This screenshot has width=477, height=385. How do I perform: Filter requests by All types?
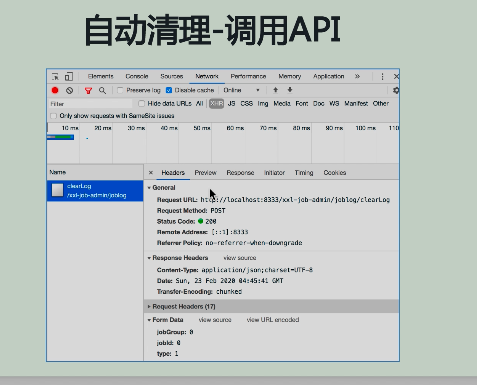coord(199,104)
